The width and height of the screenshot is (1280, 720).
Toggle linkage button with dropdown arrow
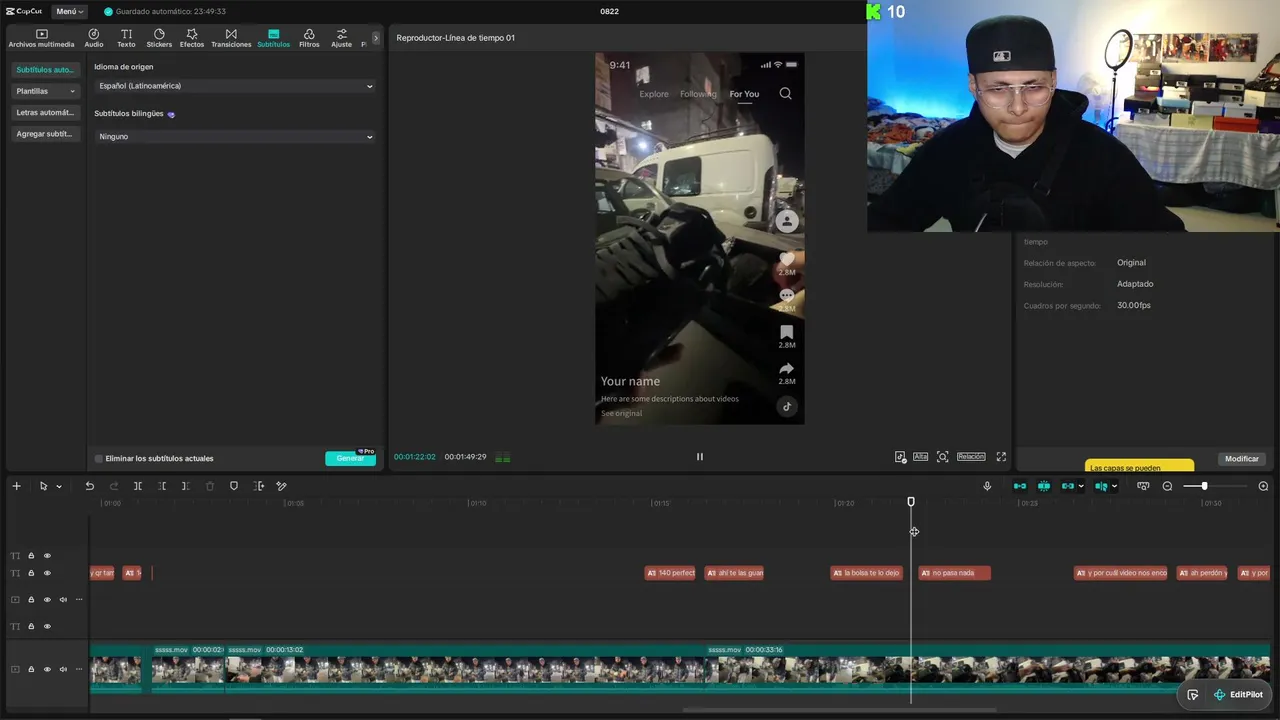(1072, 486)
